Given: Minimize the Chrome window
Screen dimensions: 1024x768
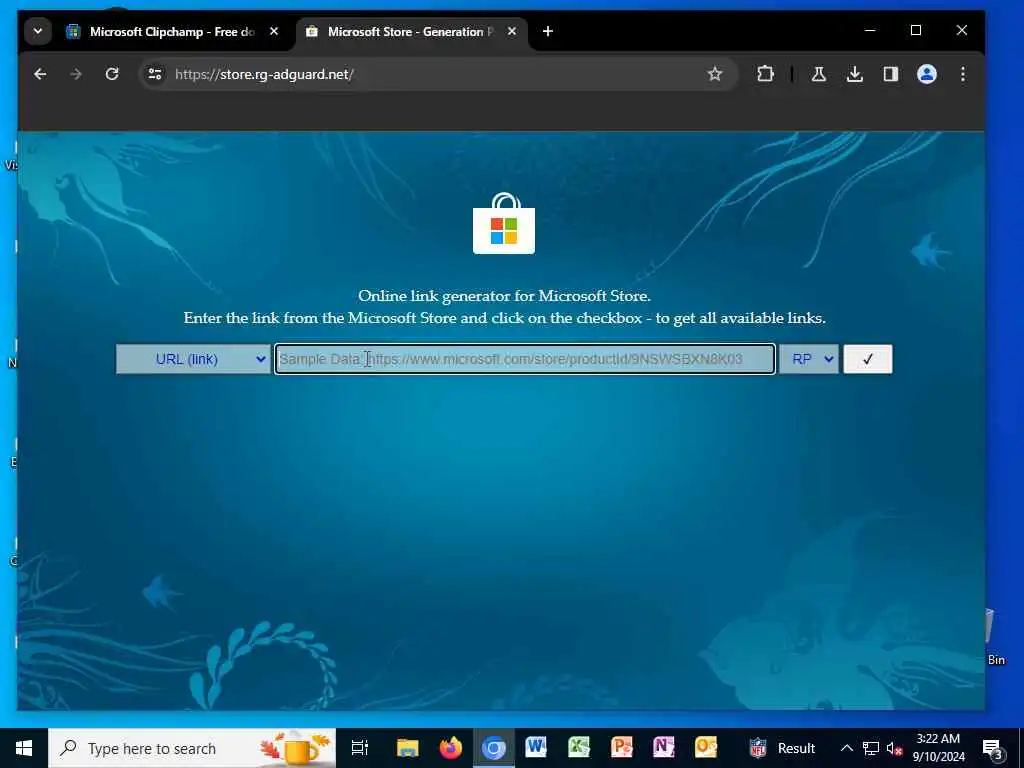Looking at the screenshot, I should coord(870,31).
